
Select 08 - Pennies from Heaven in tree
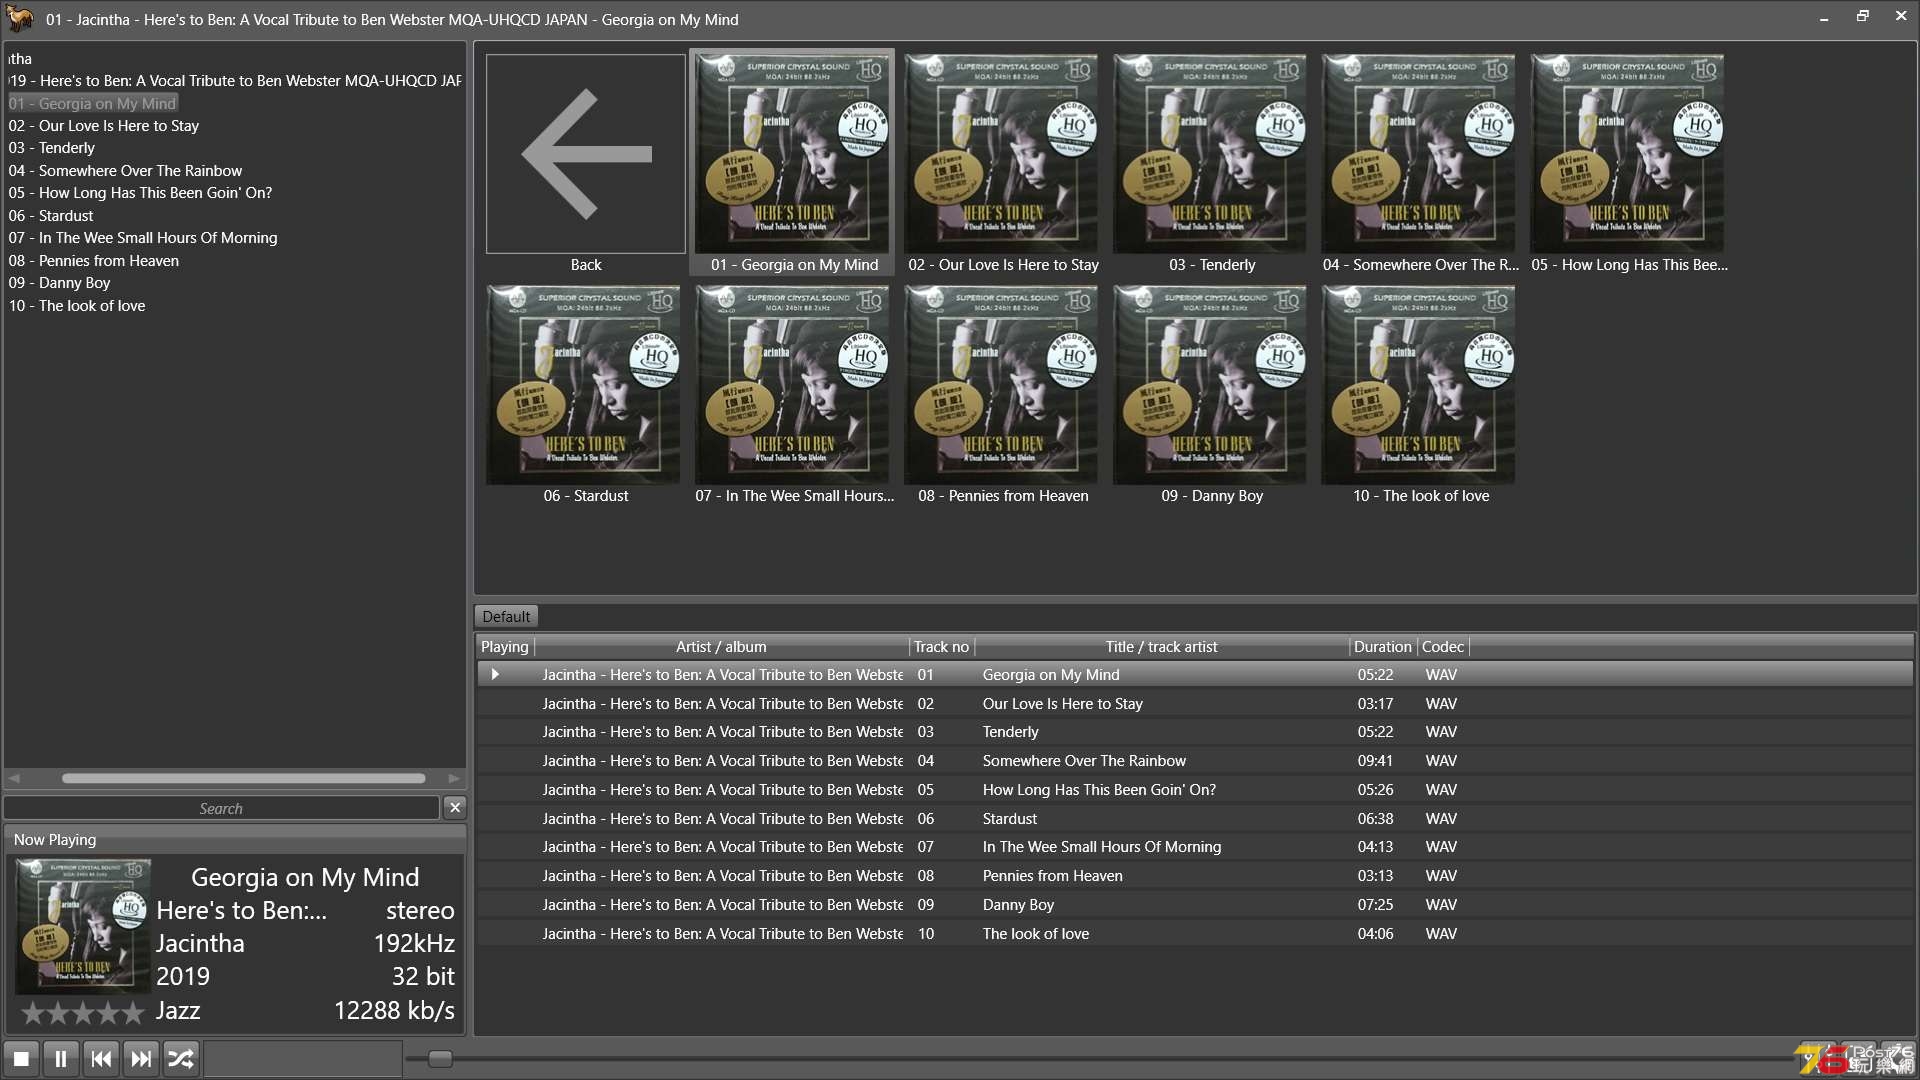(x=94, y=261)
